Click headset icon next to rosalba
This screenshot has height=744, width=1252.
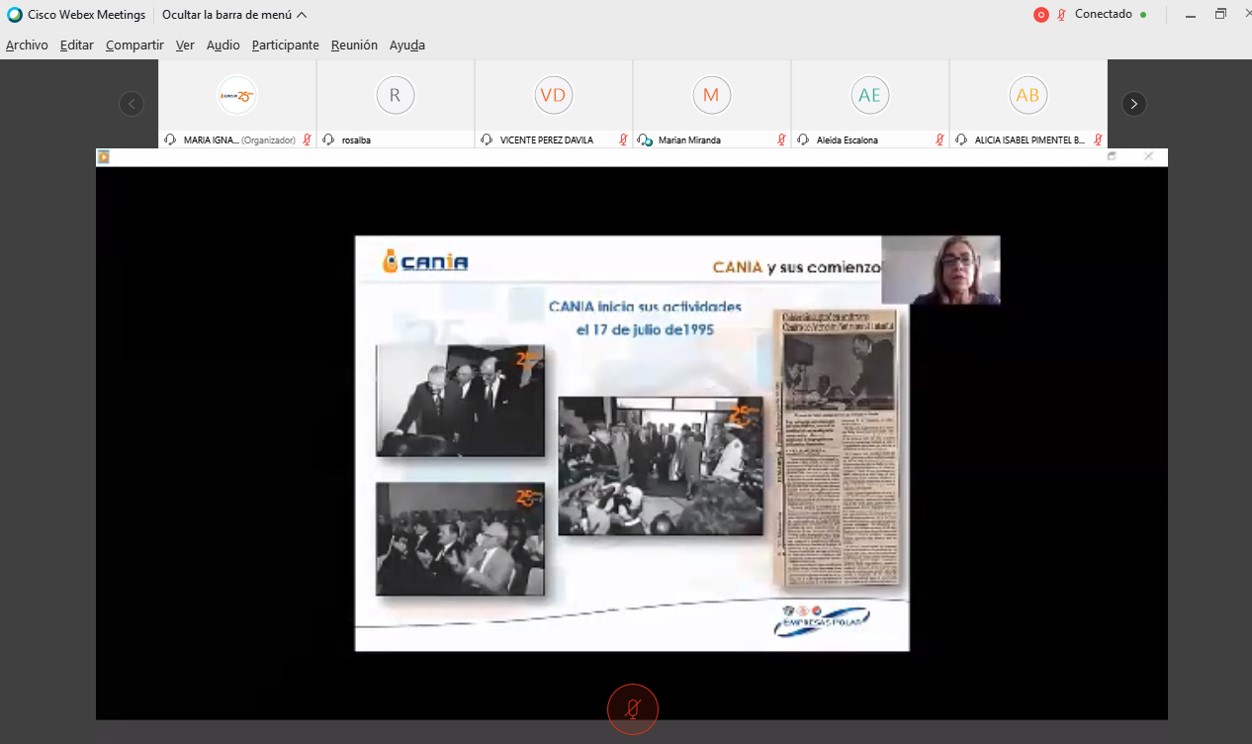pos(328,140)
